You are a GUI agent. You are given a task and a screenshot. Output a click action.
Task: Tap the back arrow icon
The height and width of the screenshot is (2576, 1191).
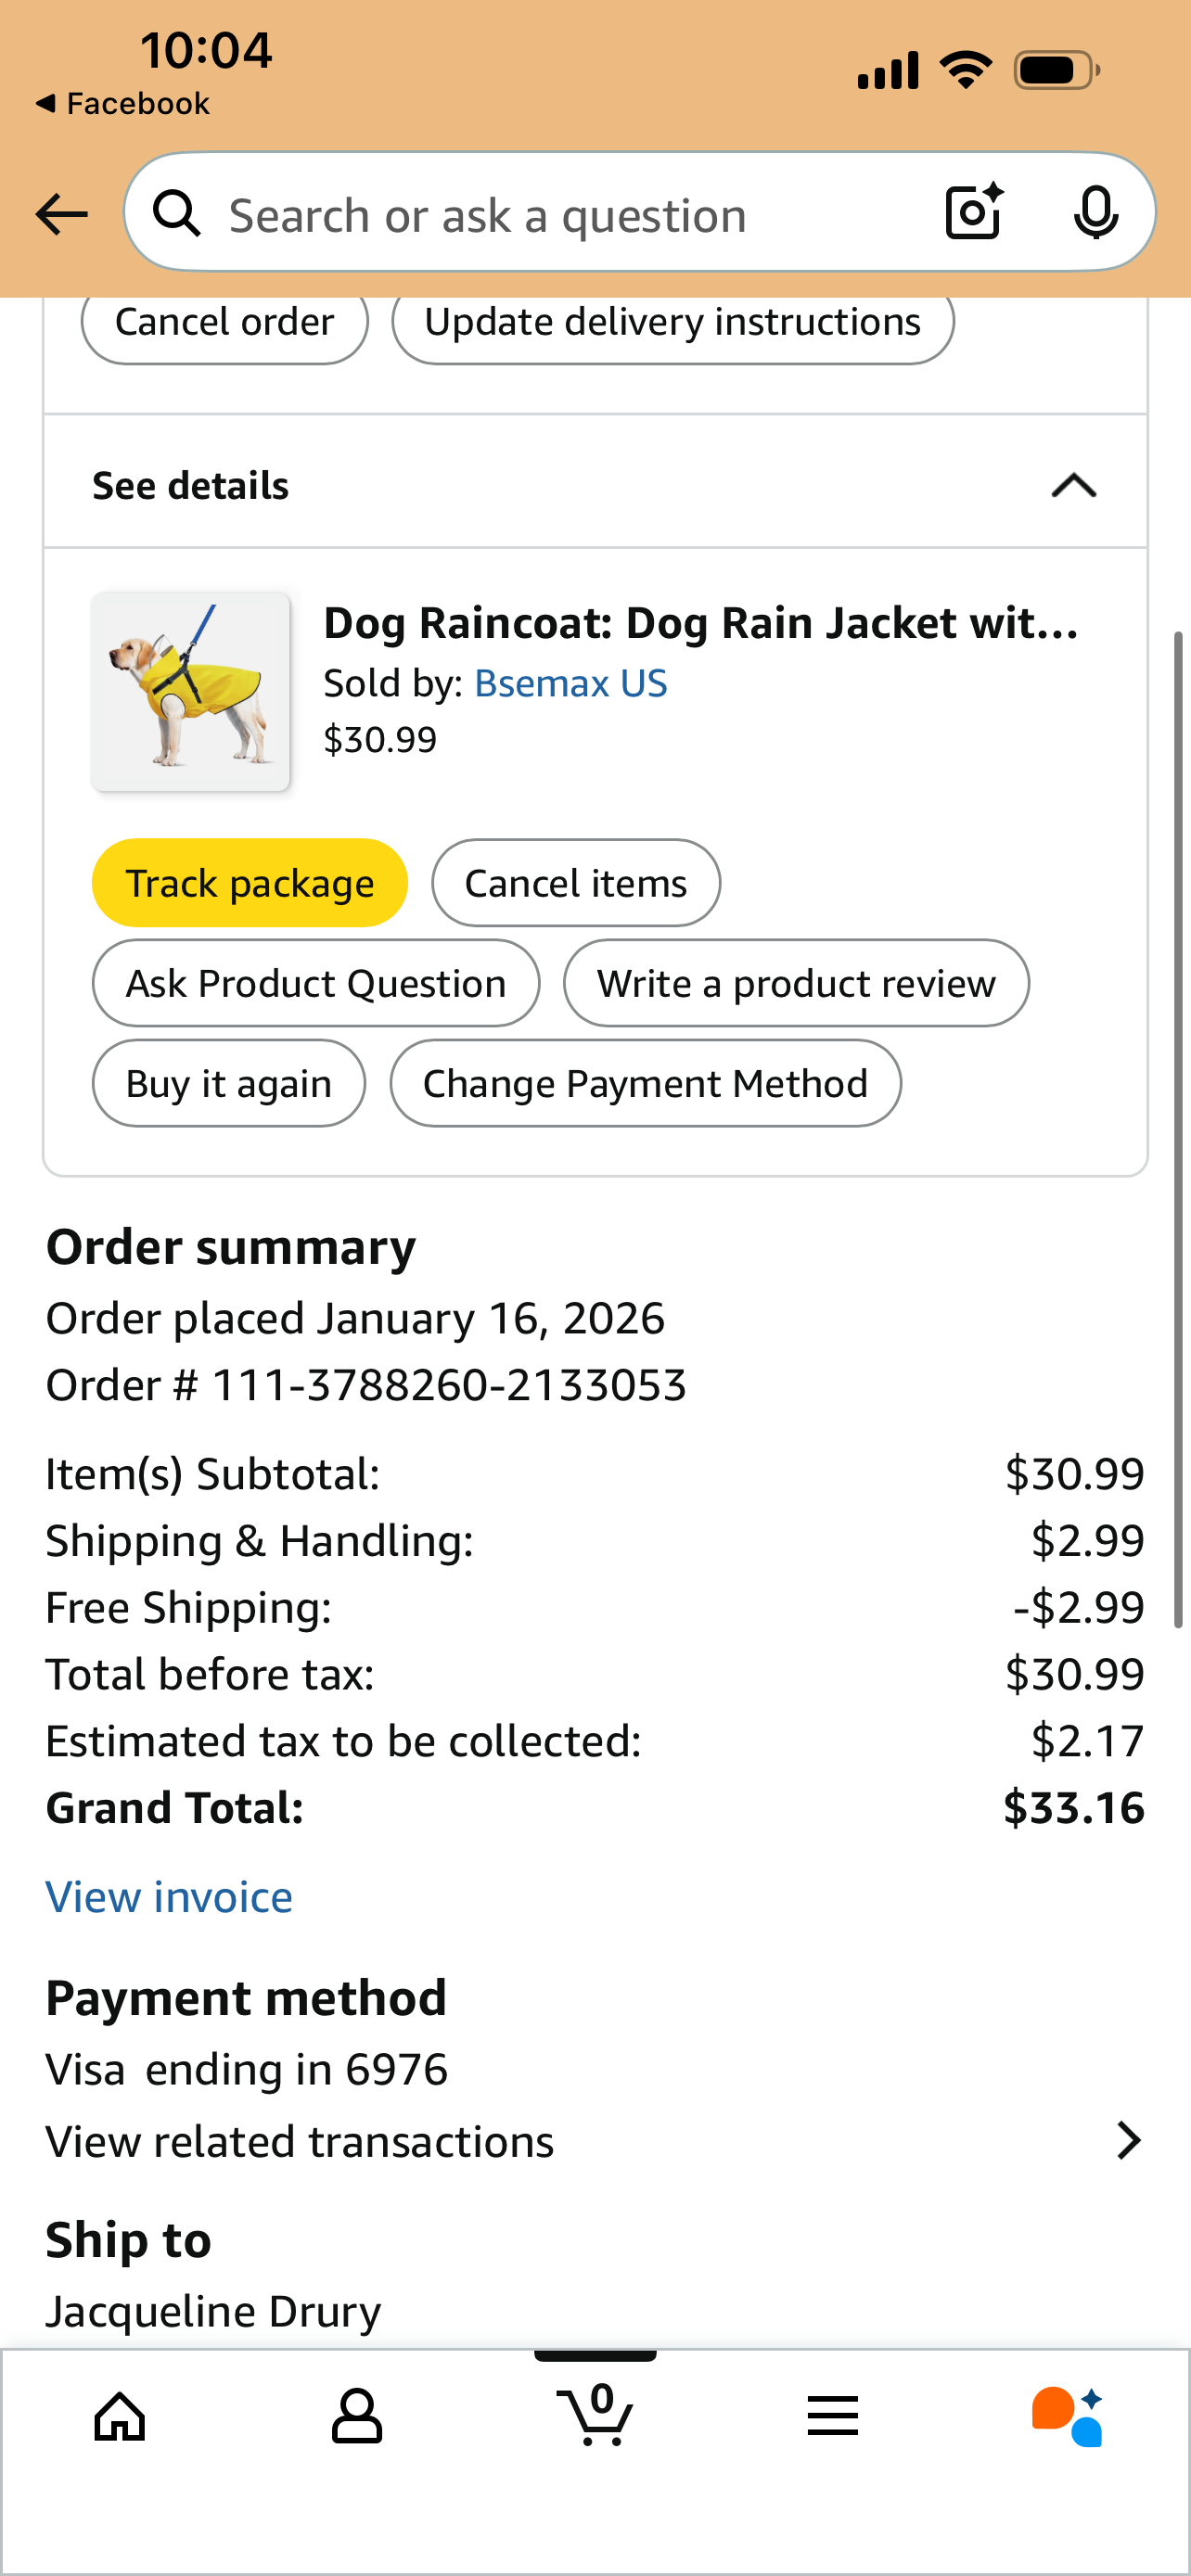click(x=62, y=214)
